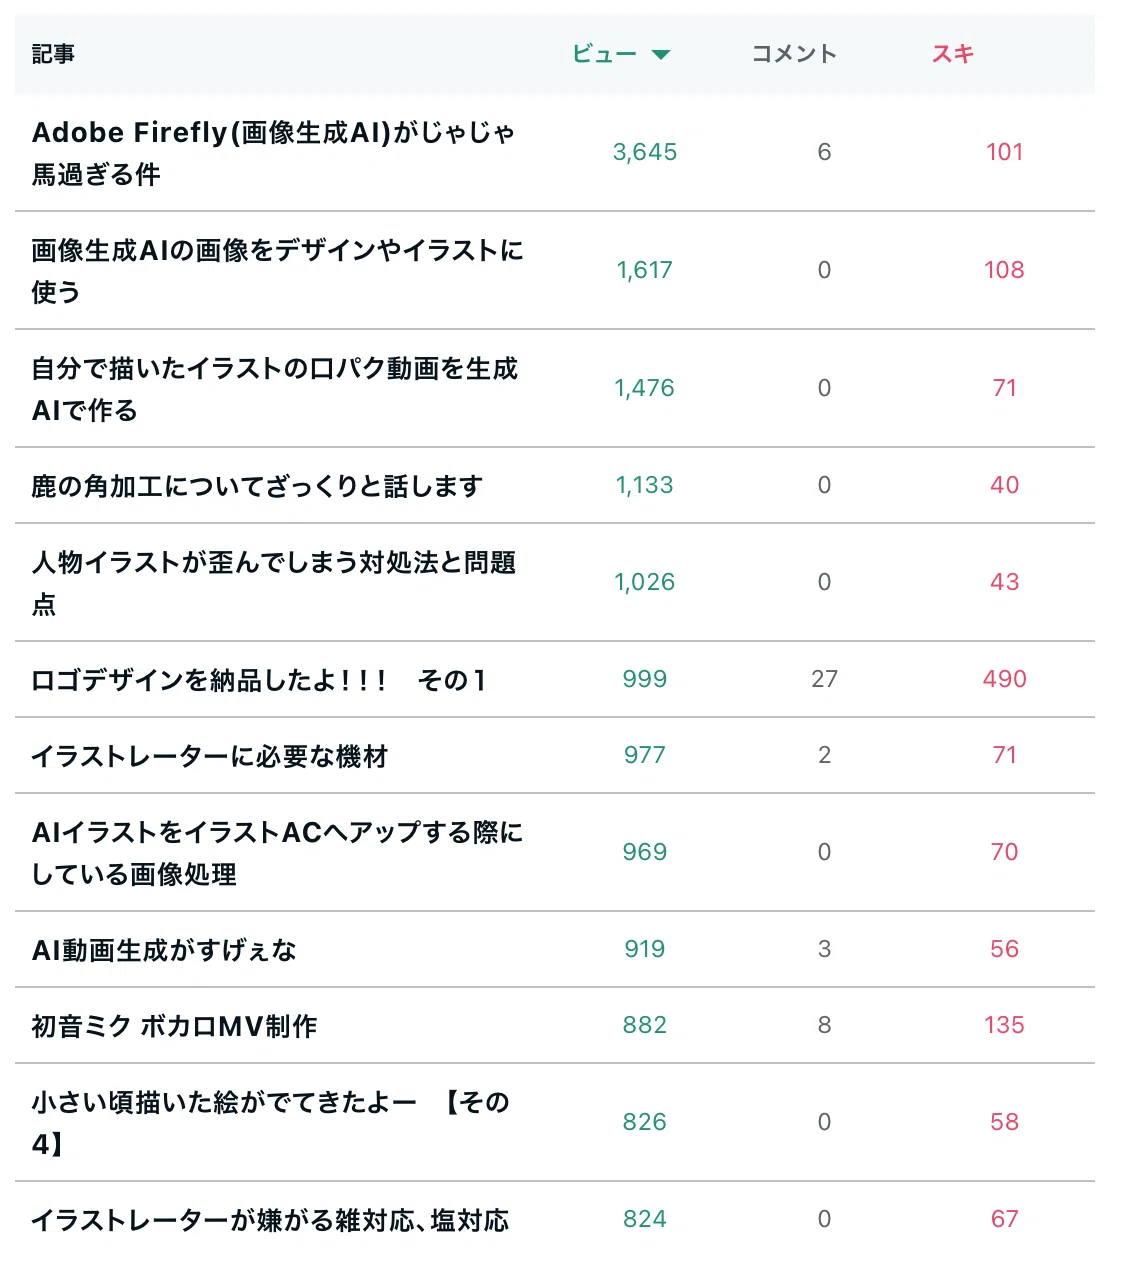
Task: Open the AI動画生成がすげぇな article
Action: (164, 950)
